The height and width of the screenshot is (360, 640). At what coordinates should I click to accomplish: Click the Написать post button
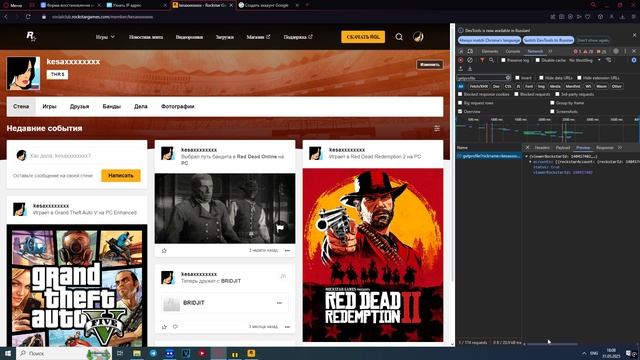pyautogui.click(x=121, y=175)
